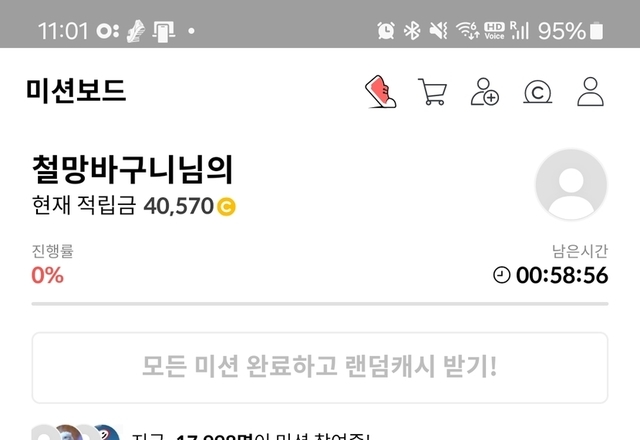
Task: Tap the invite friend person-plus icon
Action: (484, 91)
